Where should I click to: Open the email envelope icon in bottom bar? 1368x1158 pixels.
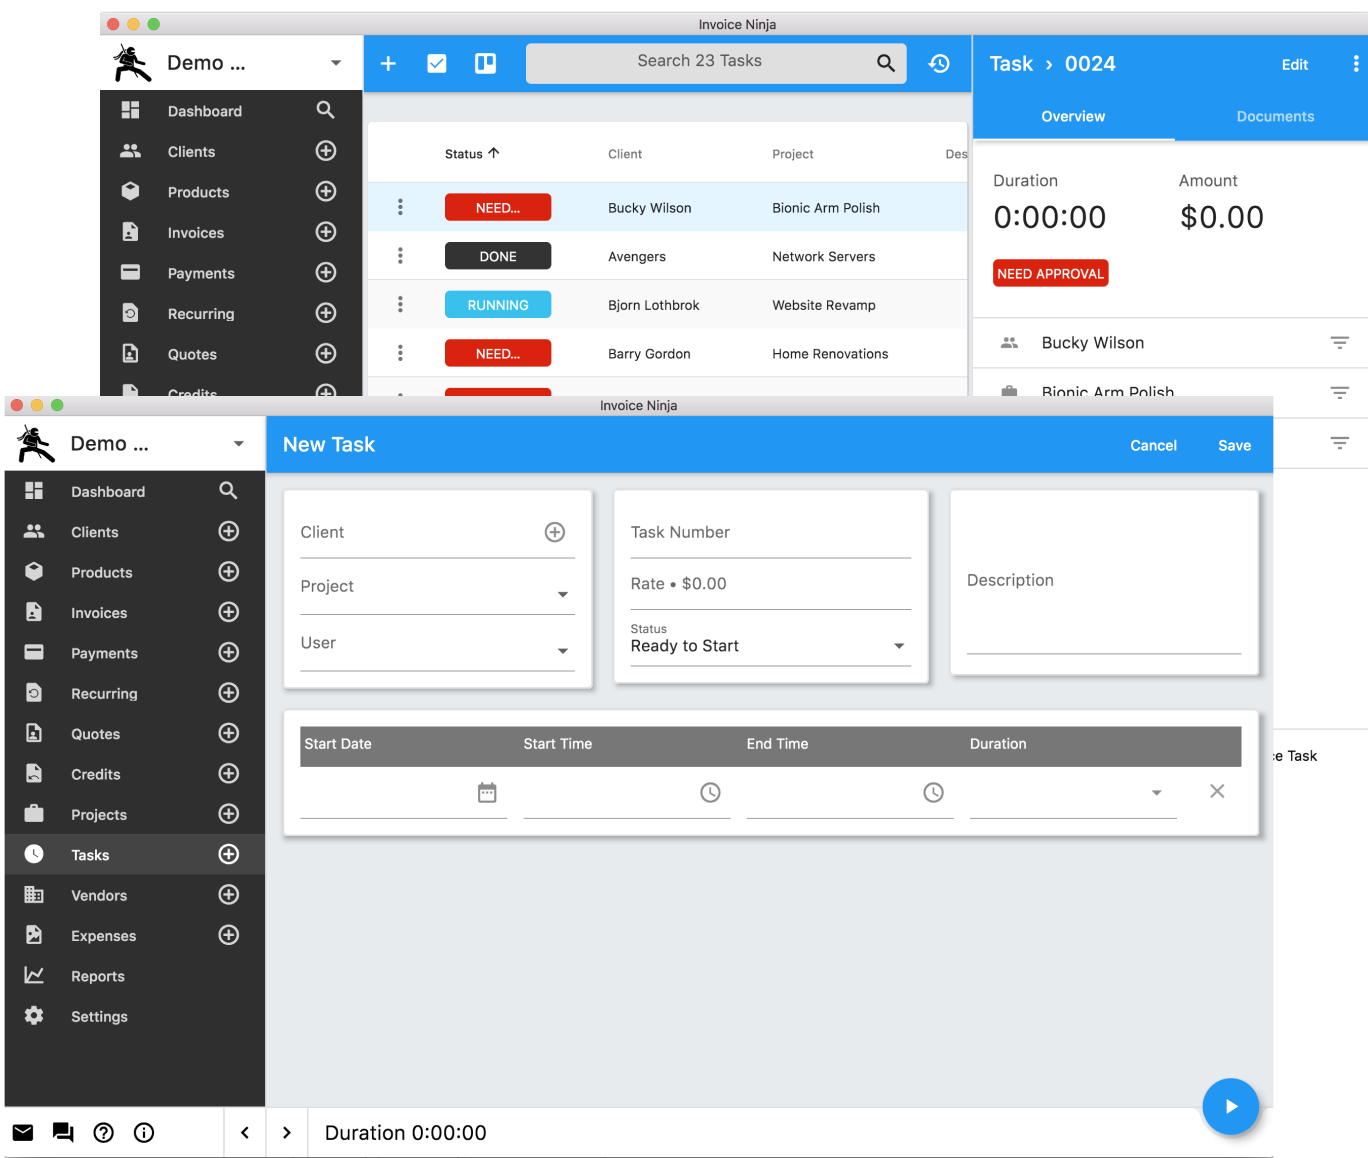pos(23,1132)
